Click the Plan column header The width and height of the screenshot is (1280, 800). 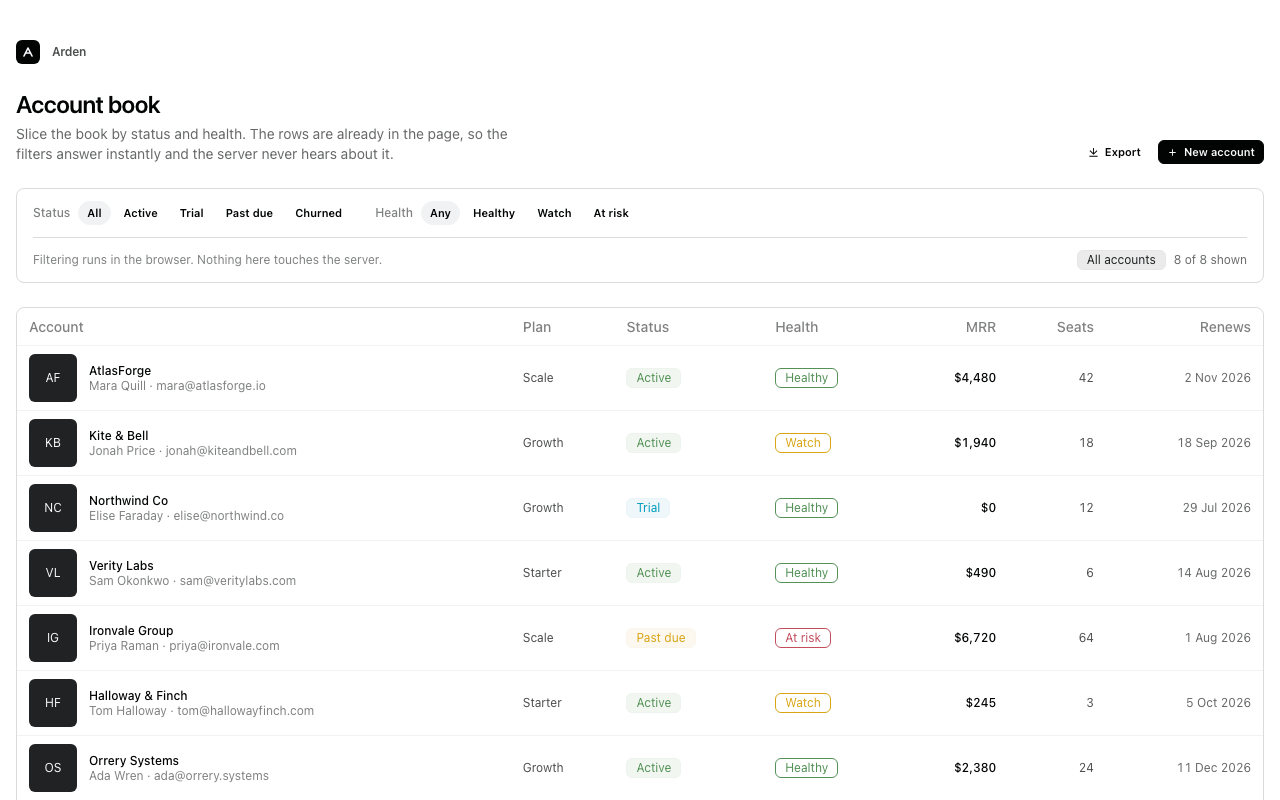pos(537,327)
